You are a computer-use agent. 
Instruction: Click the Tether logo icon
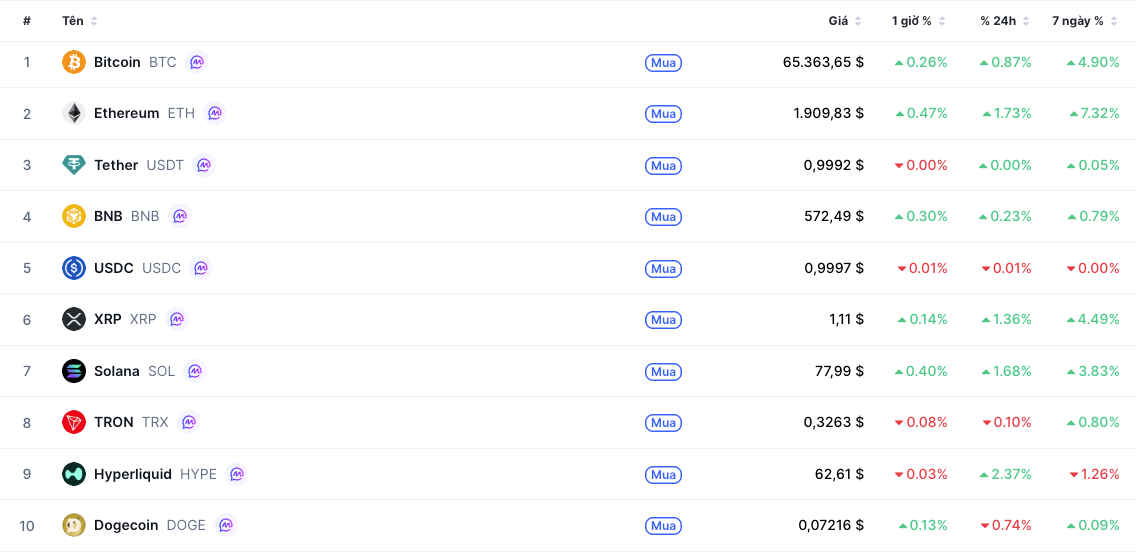click(x=74, y=165)
